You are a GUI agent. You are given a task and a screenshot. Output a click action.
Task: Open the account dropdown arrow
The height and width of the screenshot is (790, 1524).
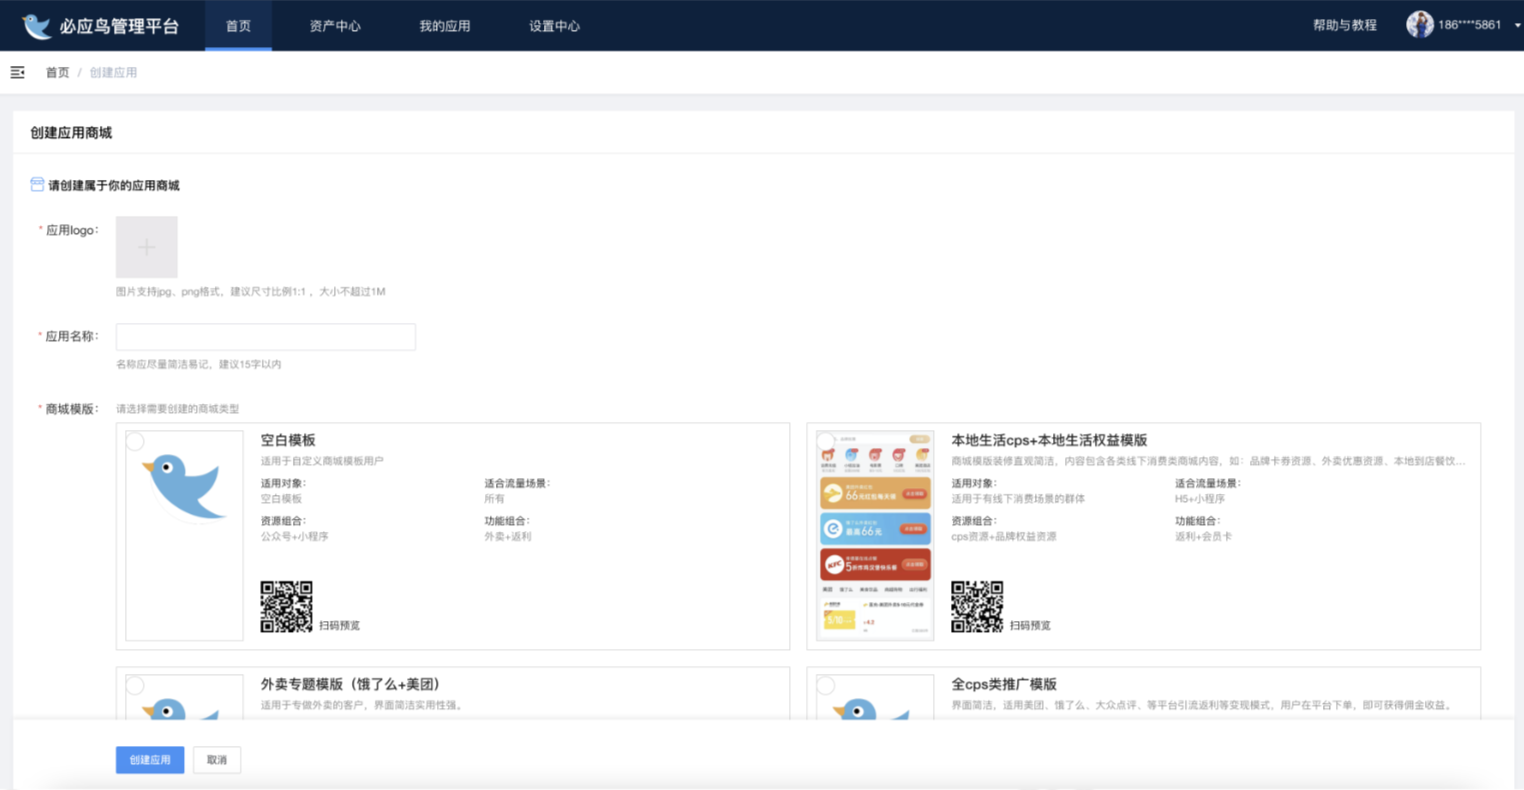1516,26
